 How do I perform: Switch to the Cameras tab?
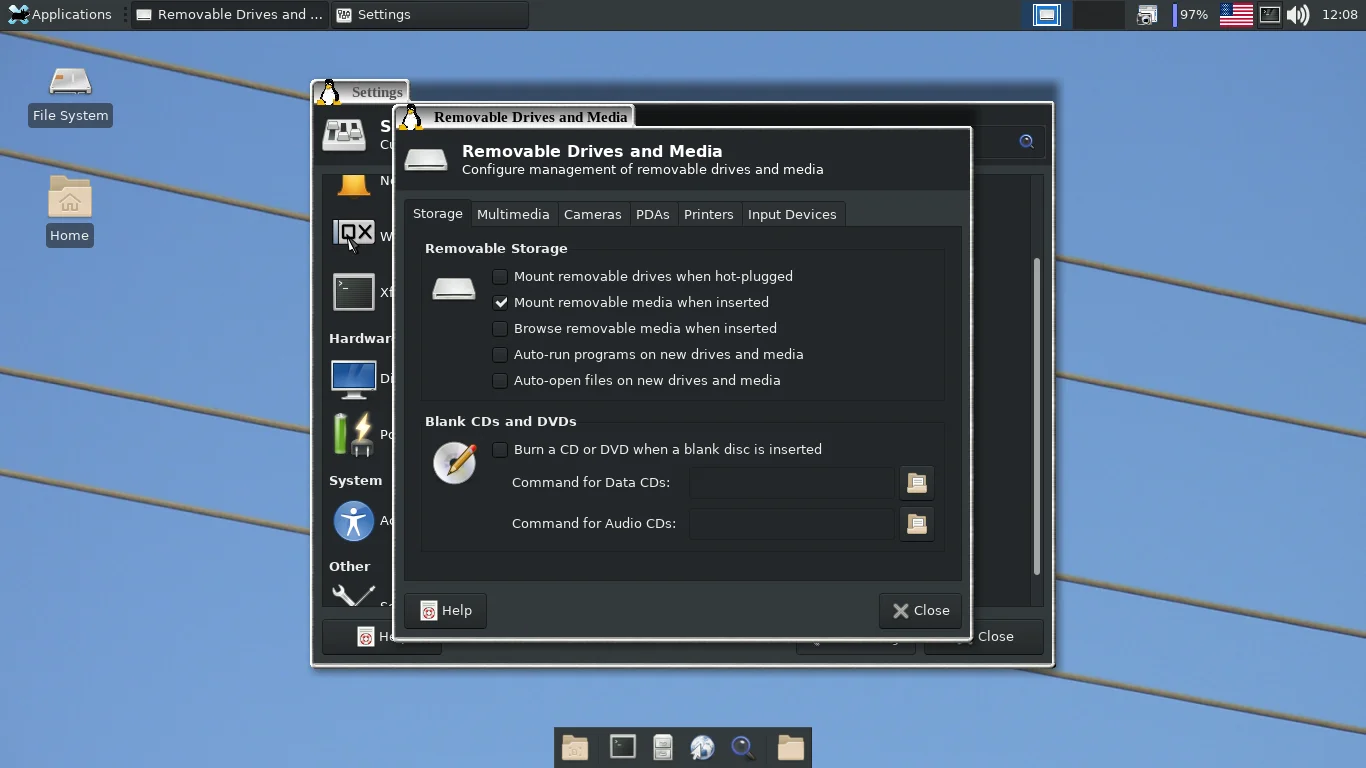(592, 214)
